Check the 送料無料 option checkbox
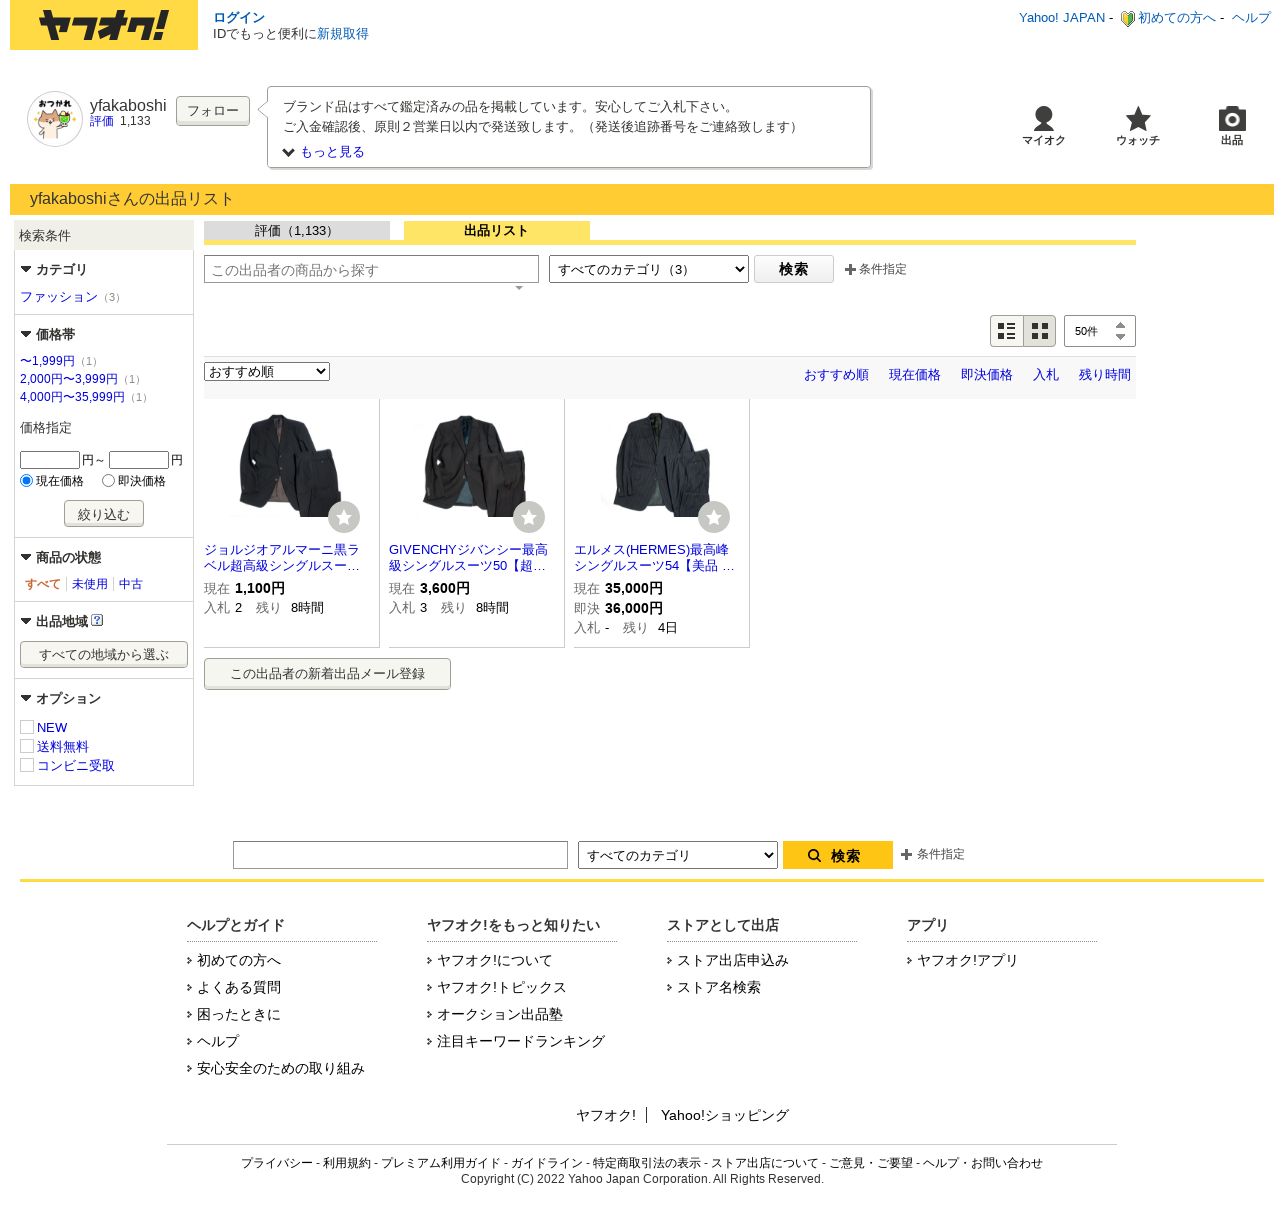1284x1207 pixels. point(27,746)
